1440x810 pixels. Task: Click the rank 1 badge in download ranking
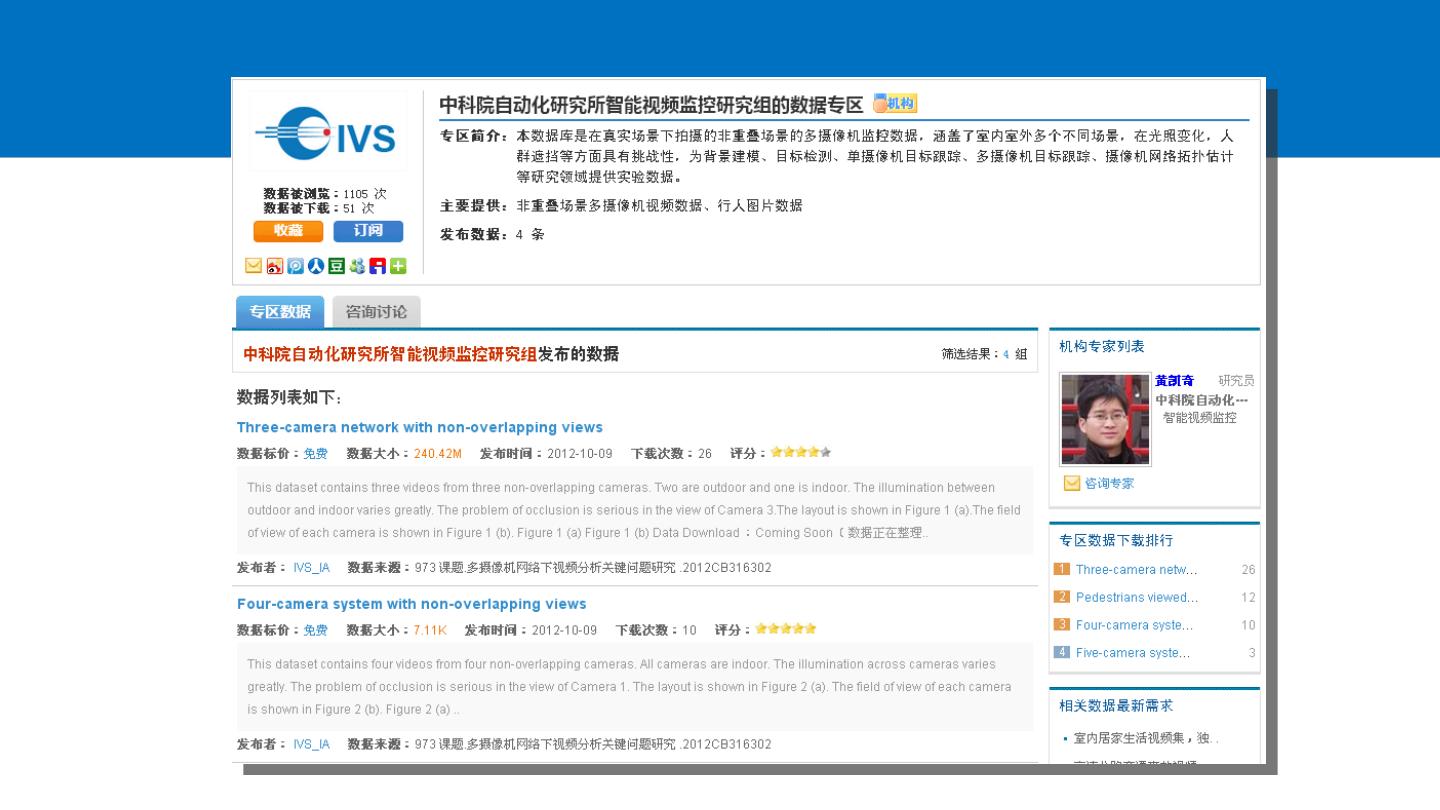tap(1062, 570)
